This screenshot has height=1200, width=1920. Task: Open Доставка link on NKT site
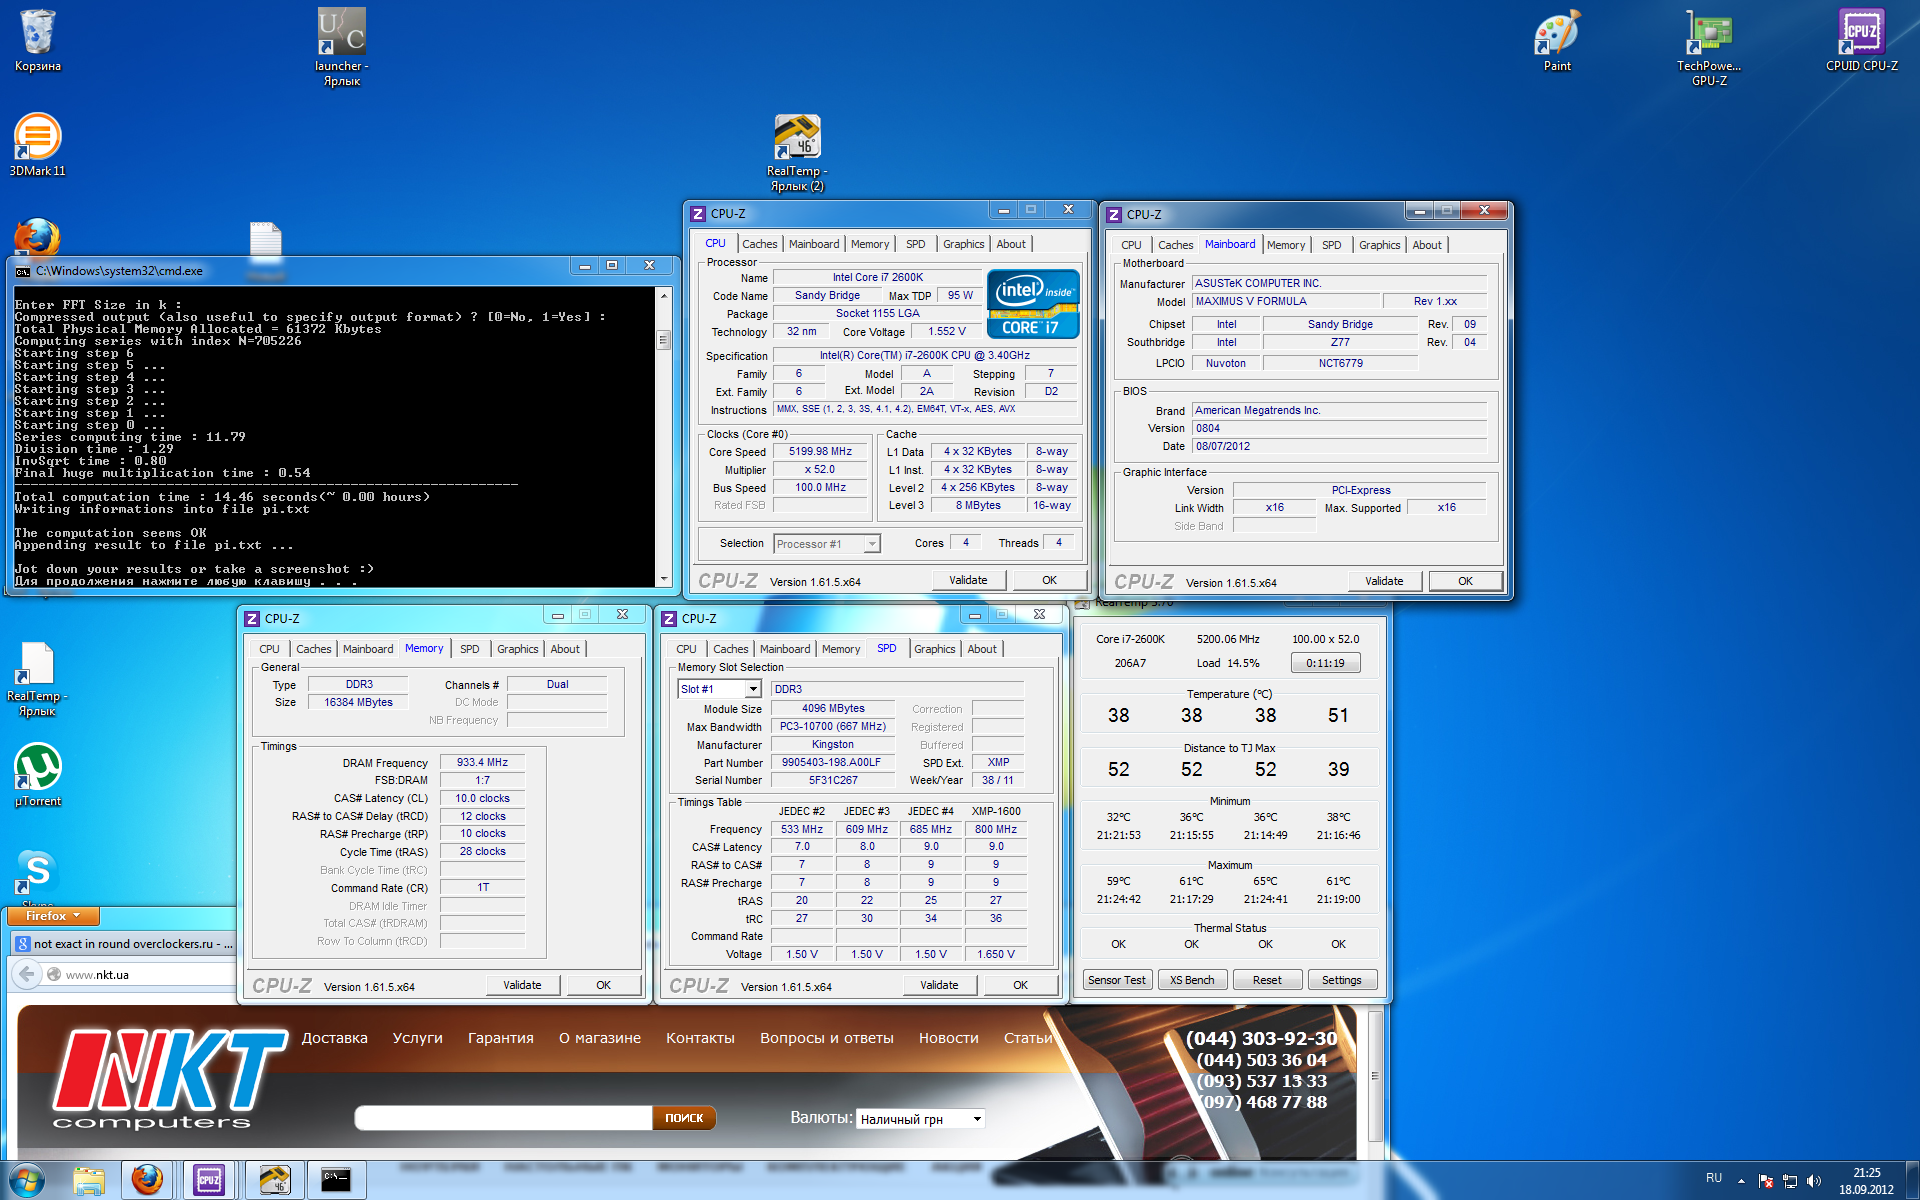335,1038
